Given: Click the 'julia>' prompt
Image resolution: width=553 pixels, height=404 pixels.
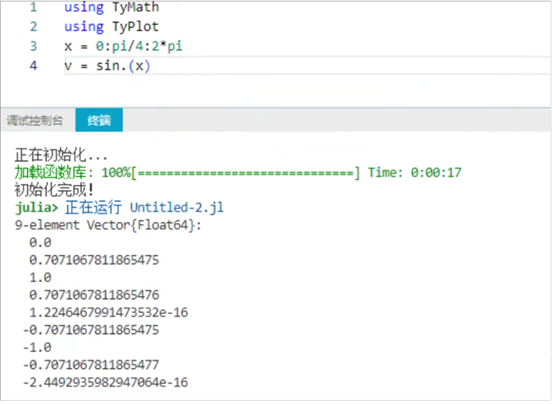Looking at the screenshot, I should (x=36, y=207).
